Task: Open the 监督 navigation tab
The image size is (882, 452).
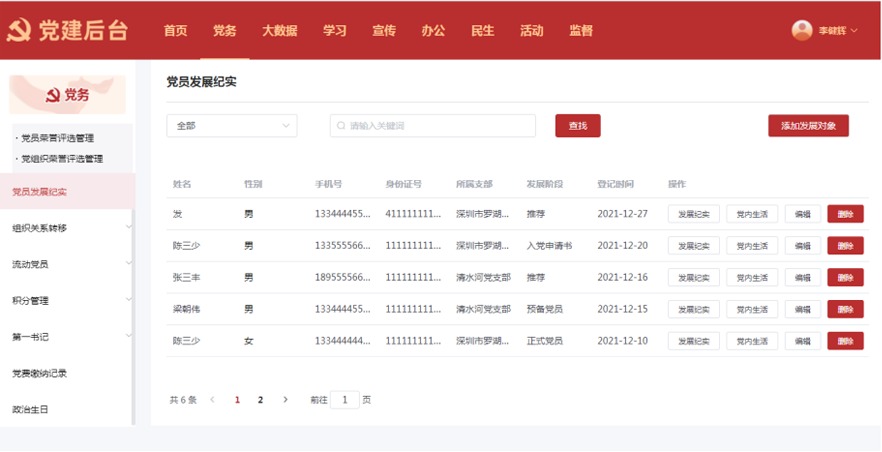Action: click(x=581, y=30)
